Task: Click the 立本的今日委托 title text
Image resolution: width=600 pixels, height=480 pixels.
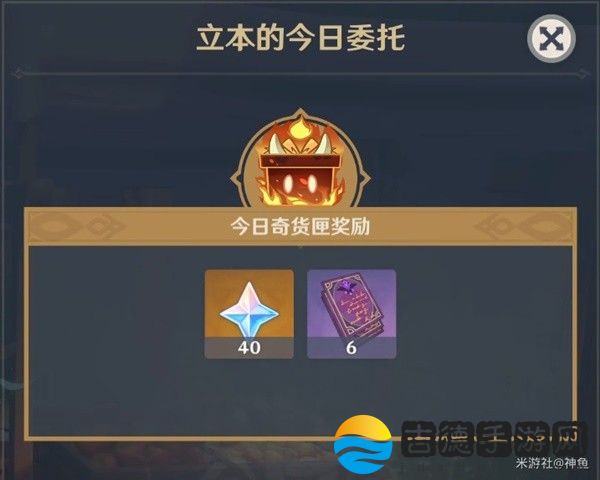Action: coord(301,38)
